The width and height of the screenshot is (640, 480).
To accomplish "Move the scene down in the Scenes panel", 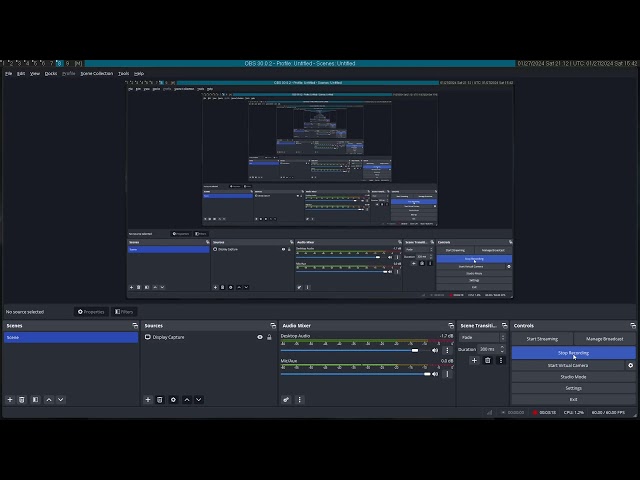I will (x=60, y=400).
